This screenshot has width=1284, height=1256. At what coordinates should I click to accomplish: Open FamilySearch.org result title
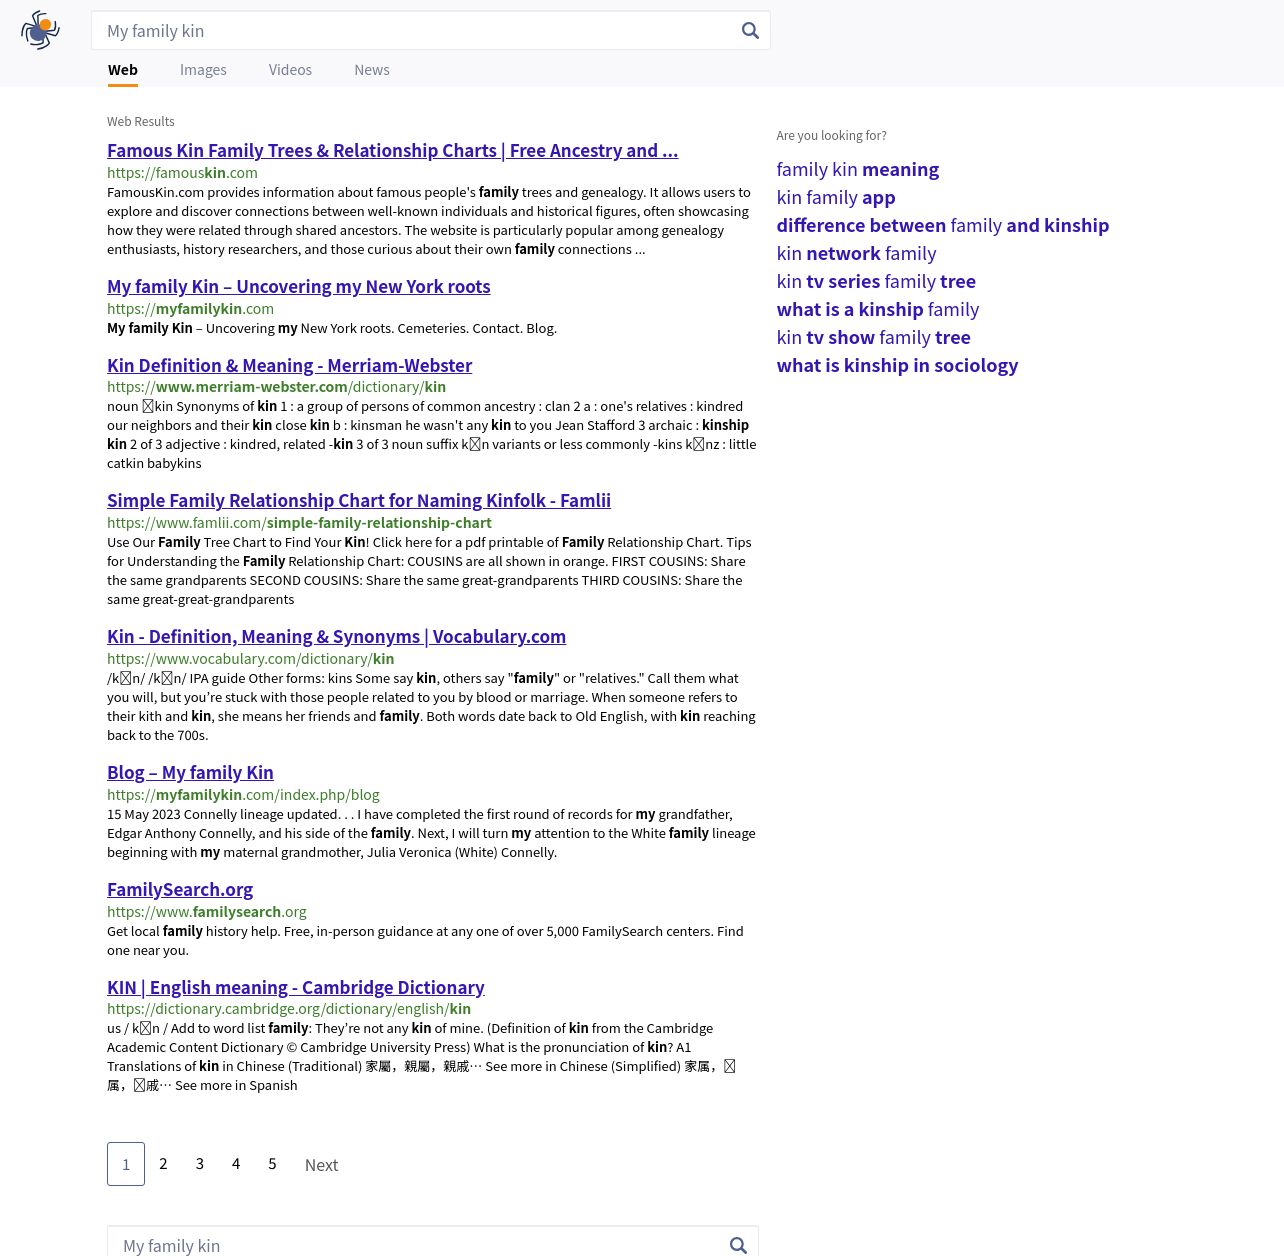pyautogui.click(x=180, y=890)
